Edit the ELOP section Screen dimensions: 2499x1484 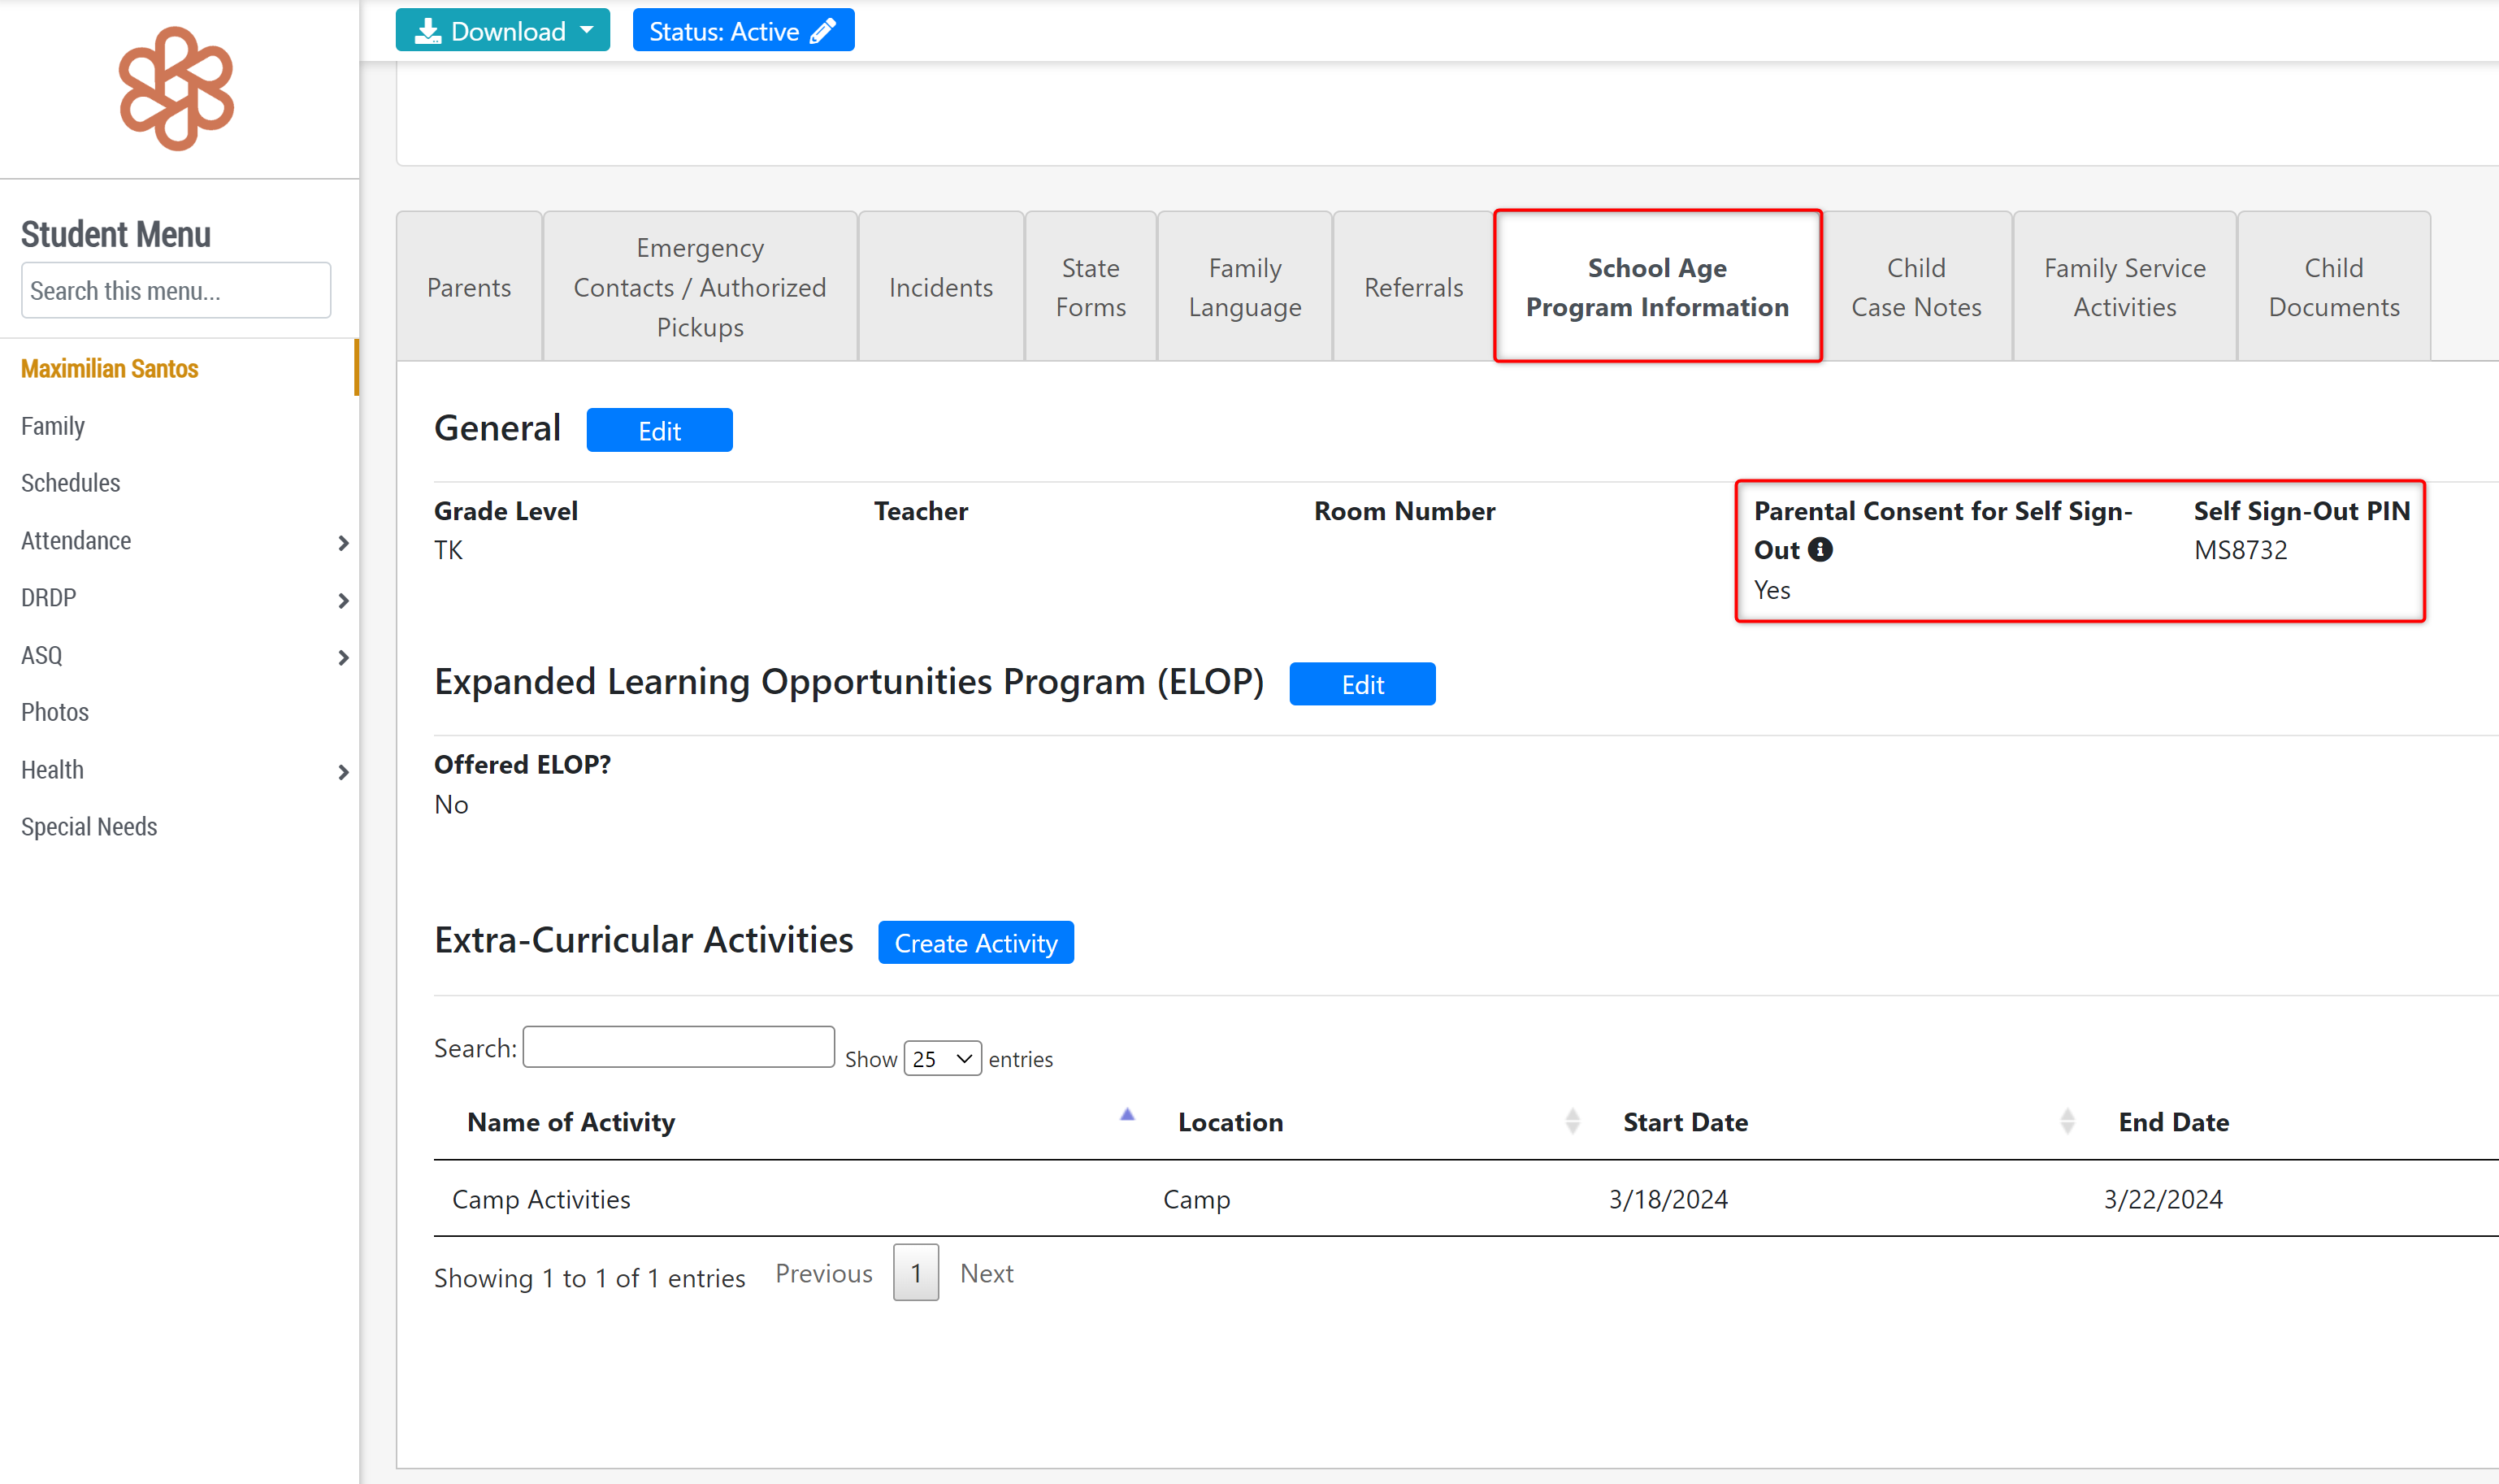pos(1361,684)
